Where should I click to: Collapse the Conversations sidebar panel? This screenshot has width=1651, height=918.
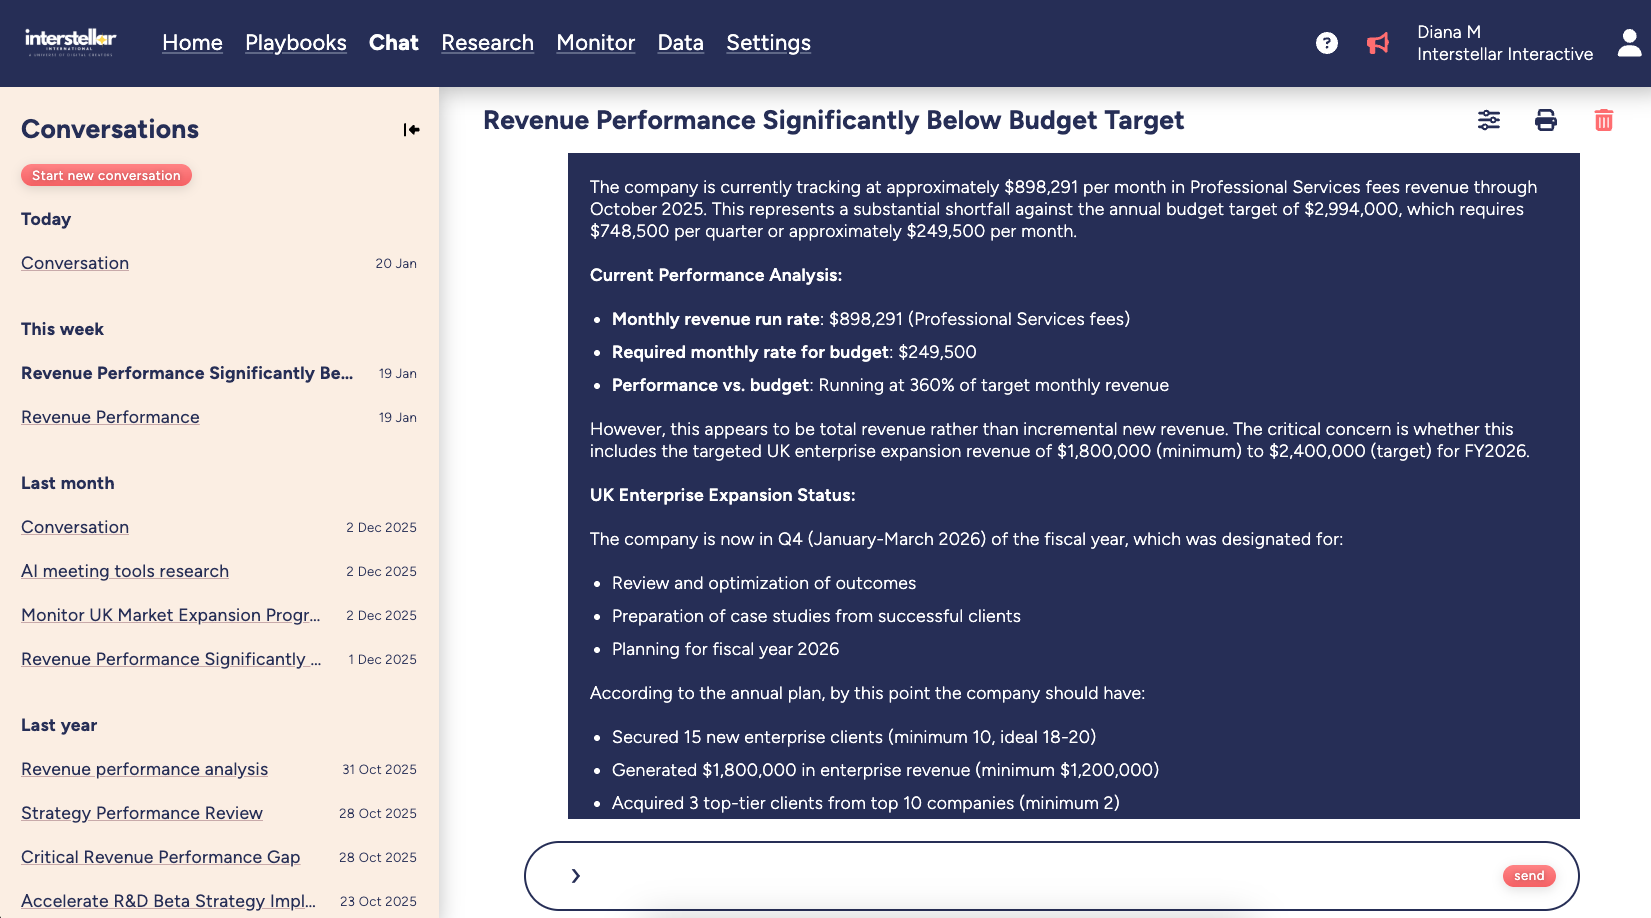[x=411, y=130]
